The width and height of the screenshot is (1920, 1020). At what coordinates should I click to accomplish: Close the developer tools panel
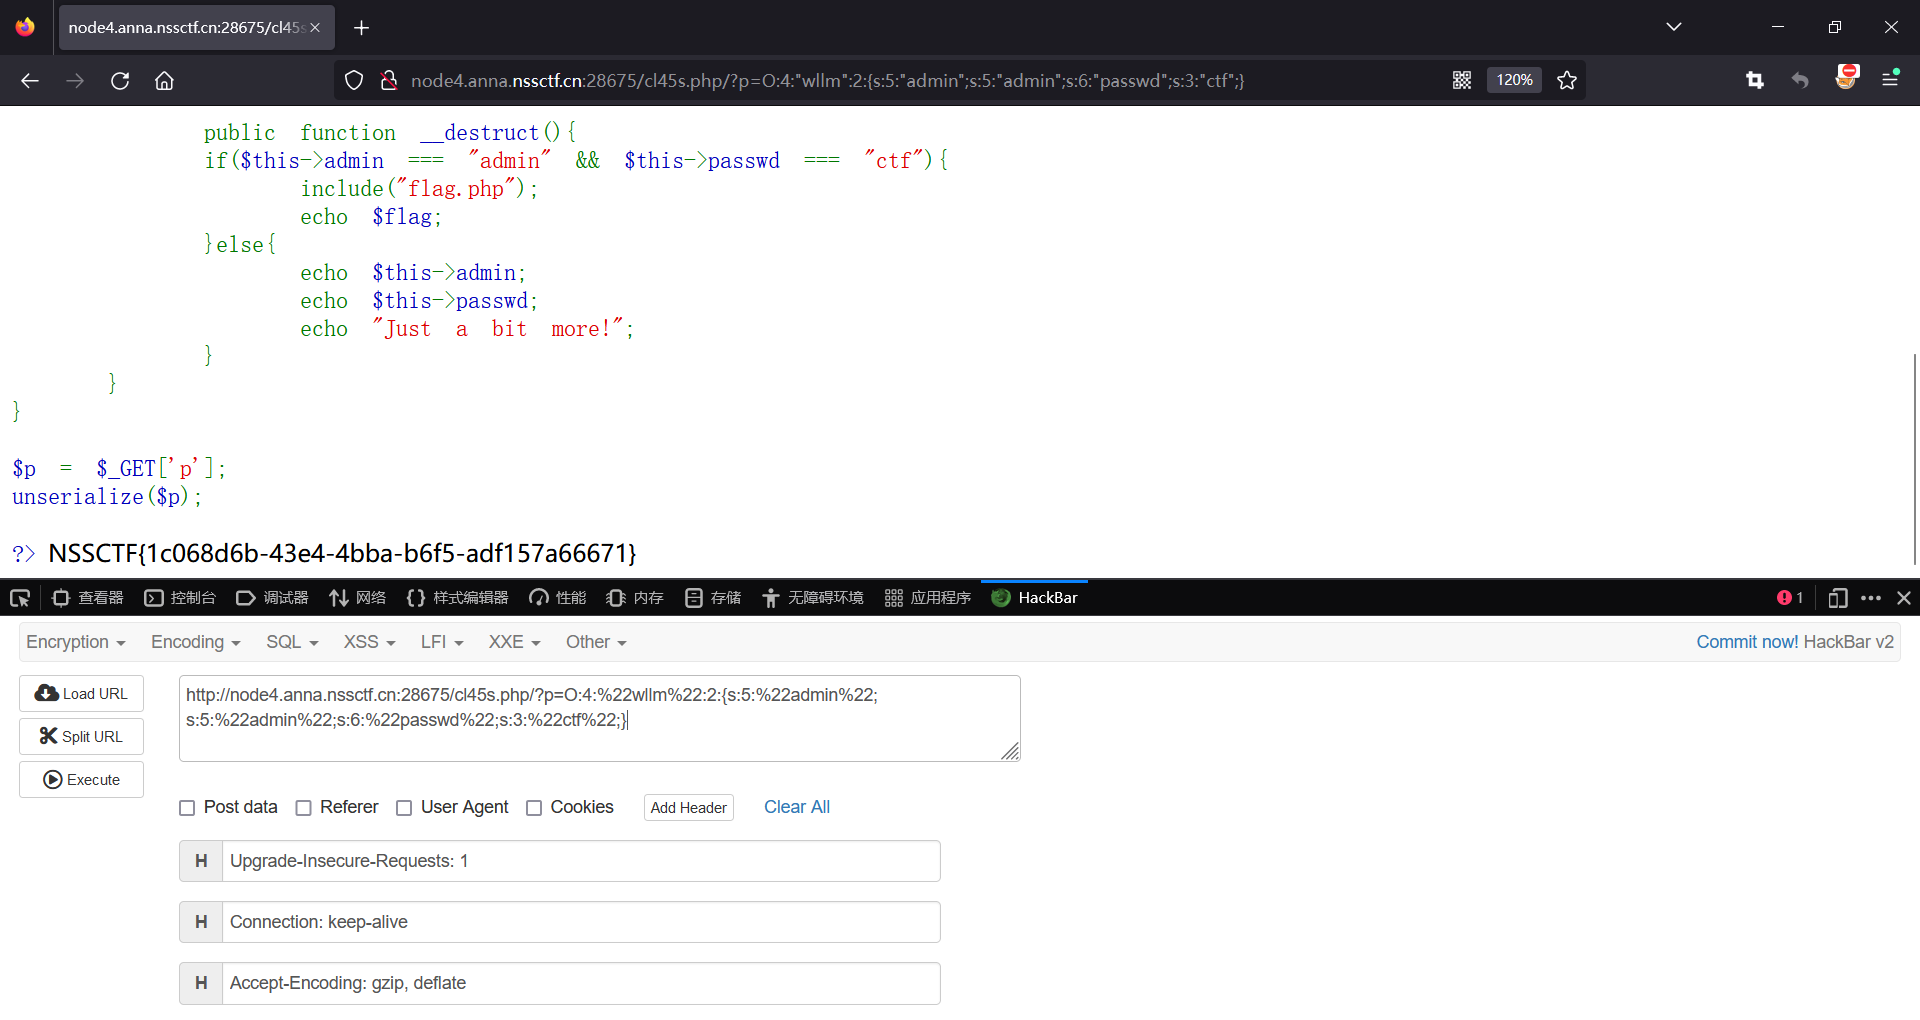coord(1904,598)
